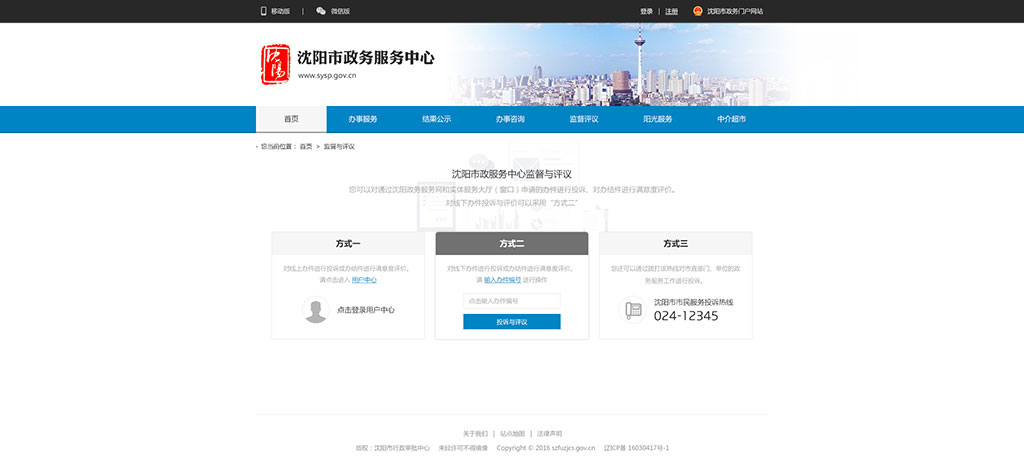Select 办事咨询 in the navigation bar

point(510,119)
